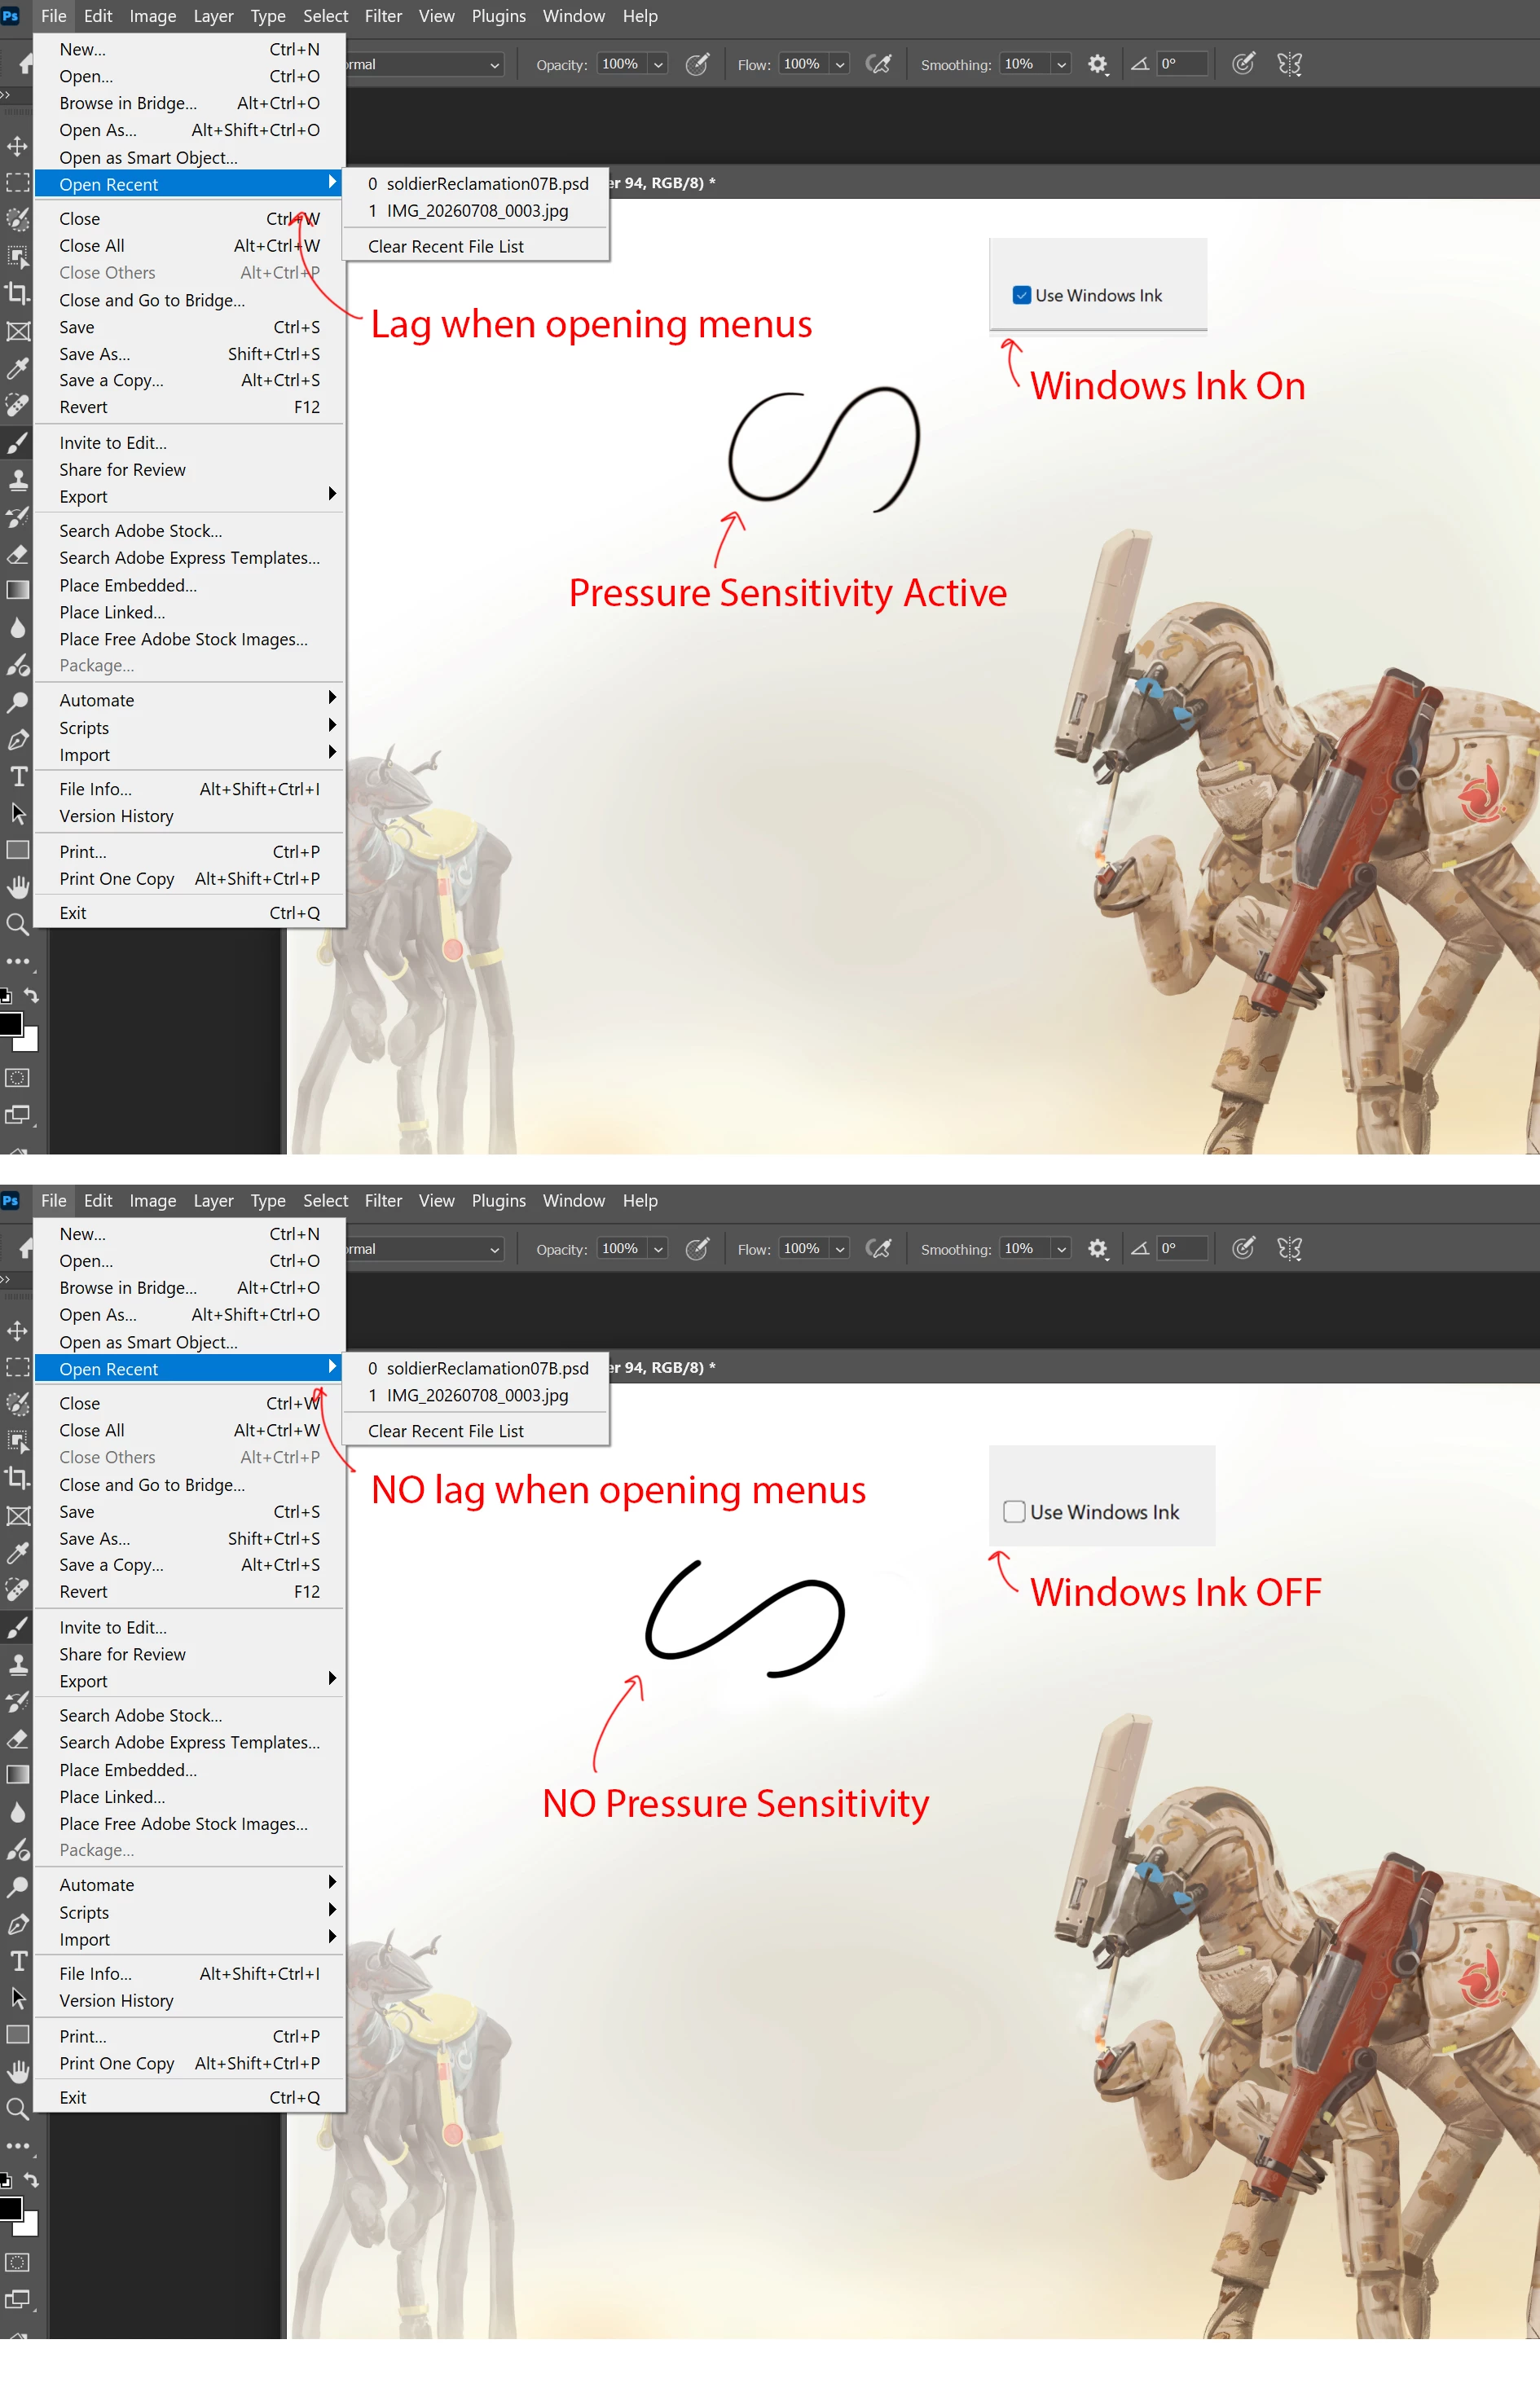Click Version History in the lower File menu
This screenshot has width=1540, height=2388.
point(189,2001)
